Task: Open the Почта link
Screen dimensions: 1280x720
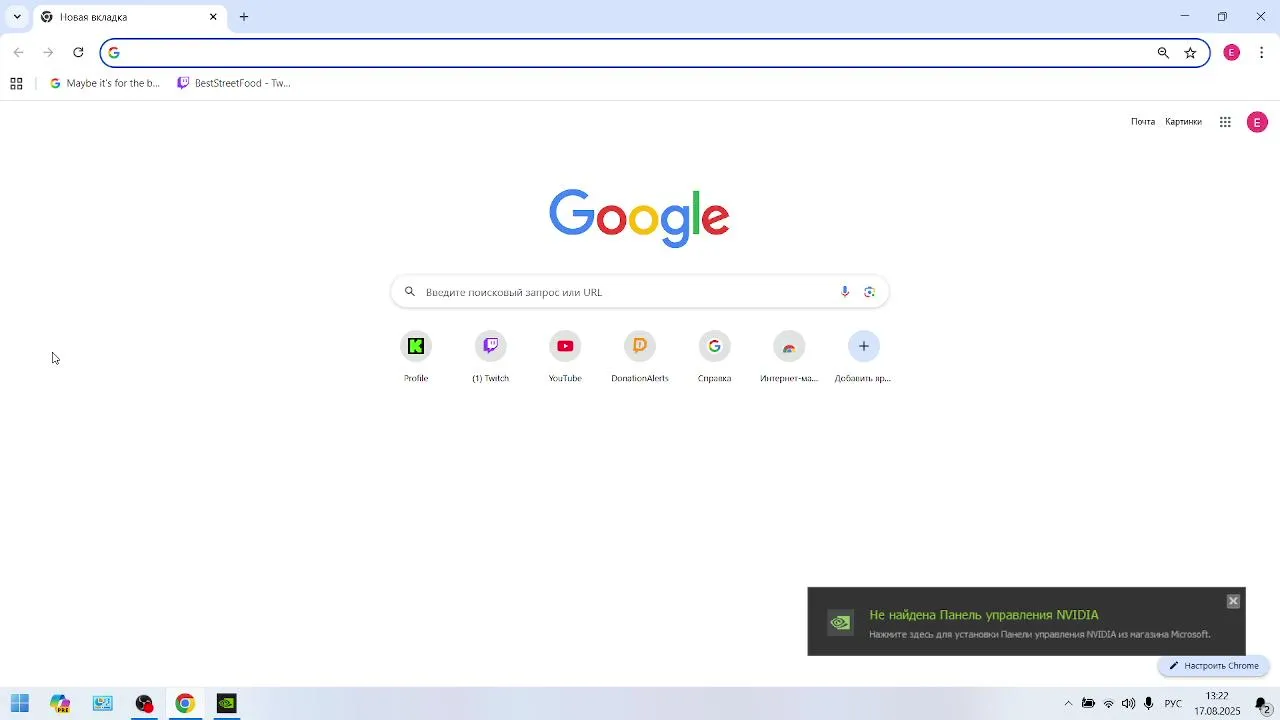Action: pos(1143,122)
